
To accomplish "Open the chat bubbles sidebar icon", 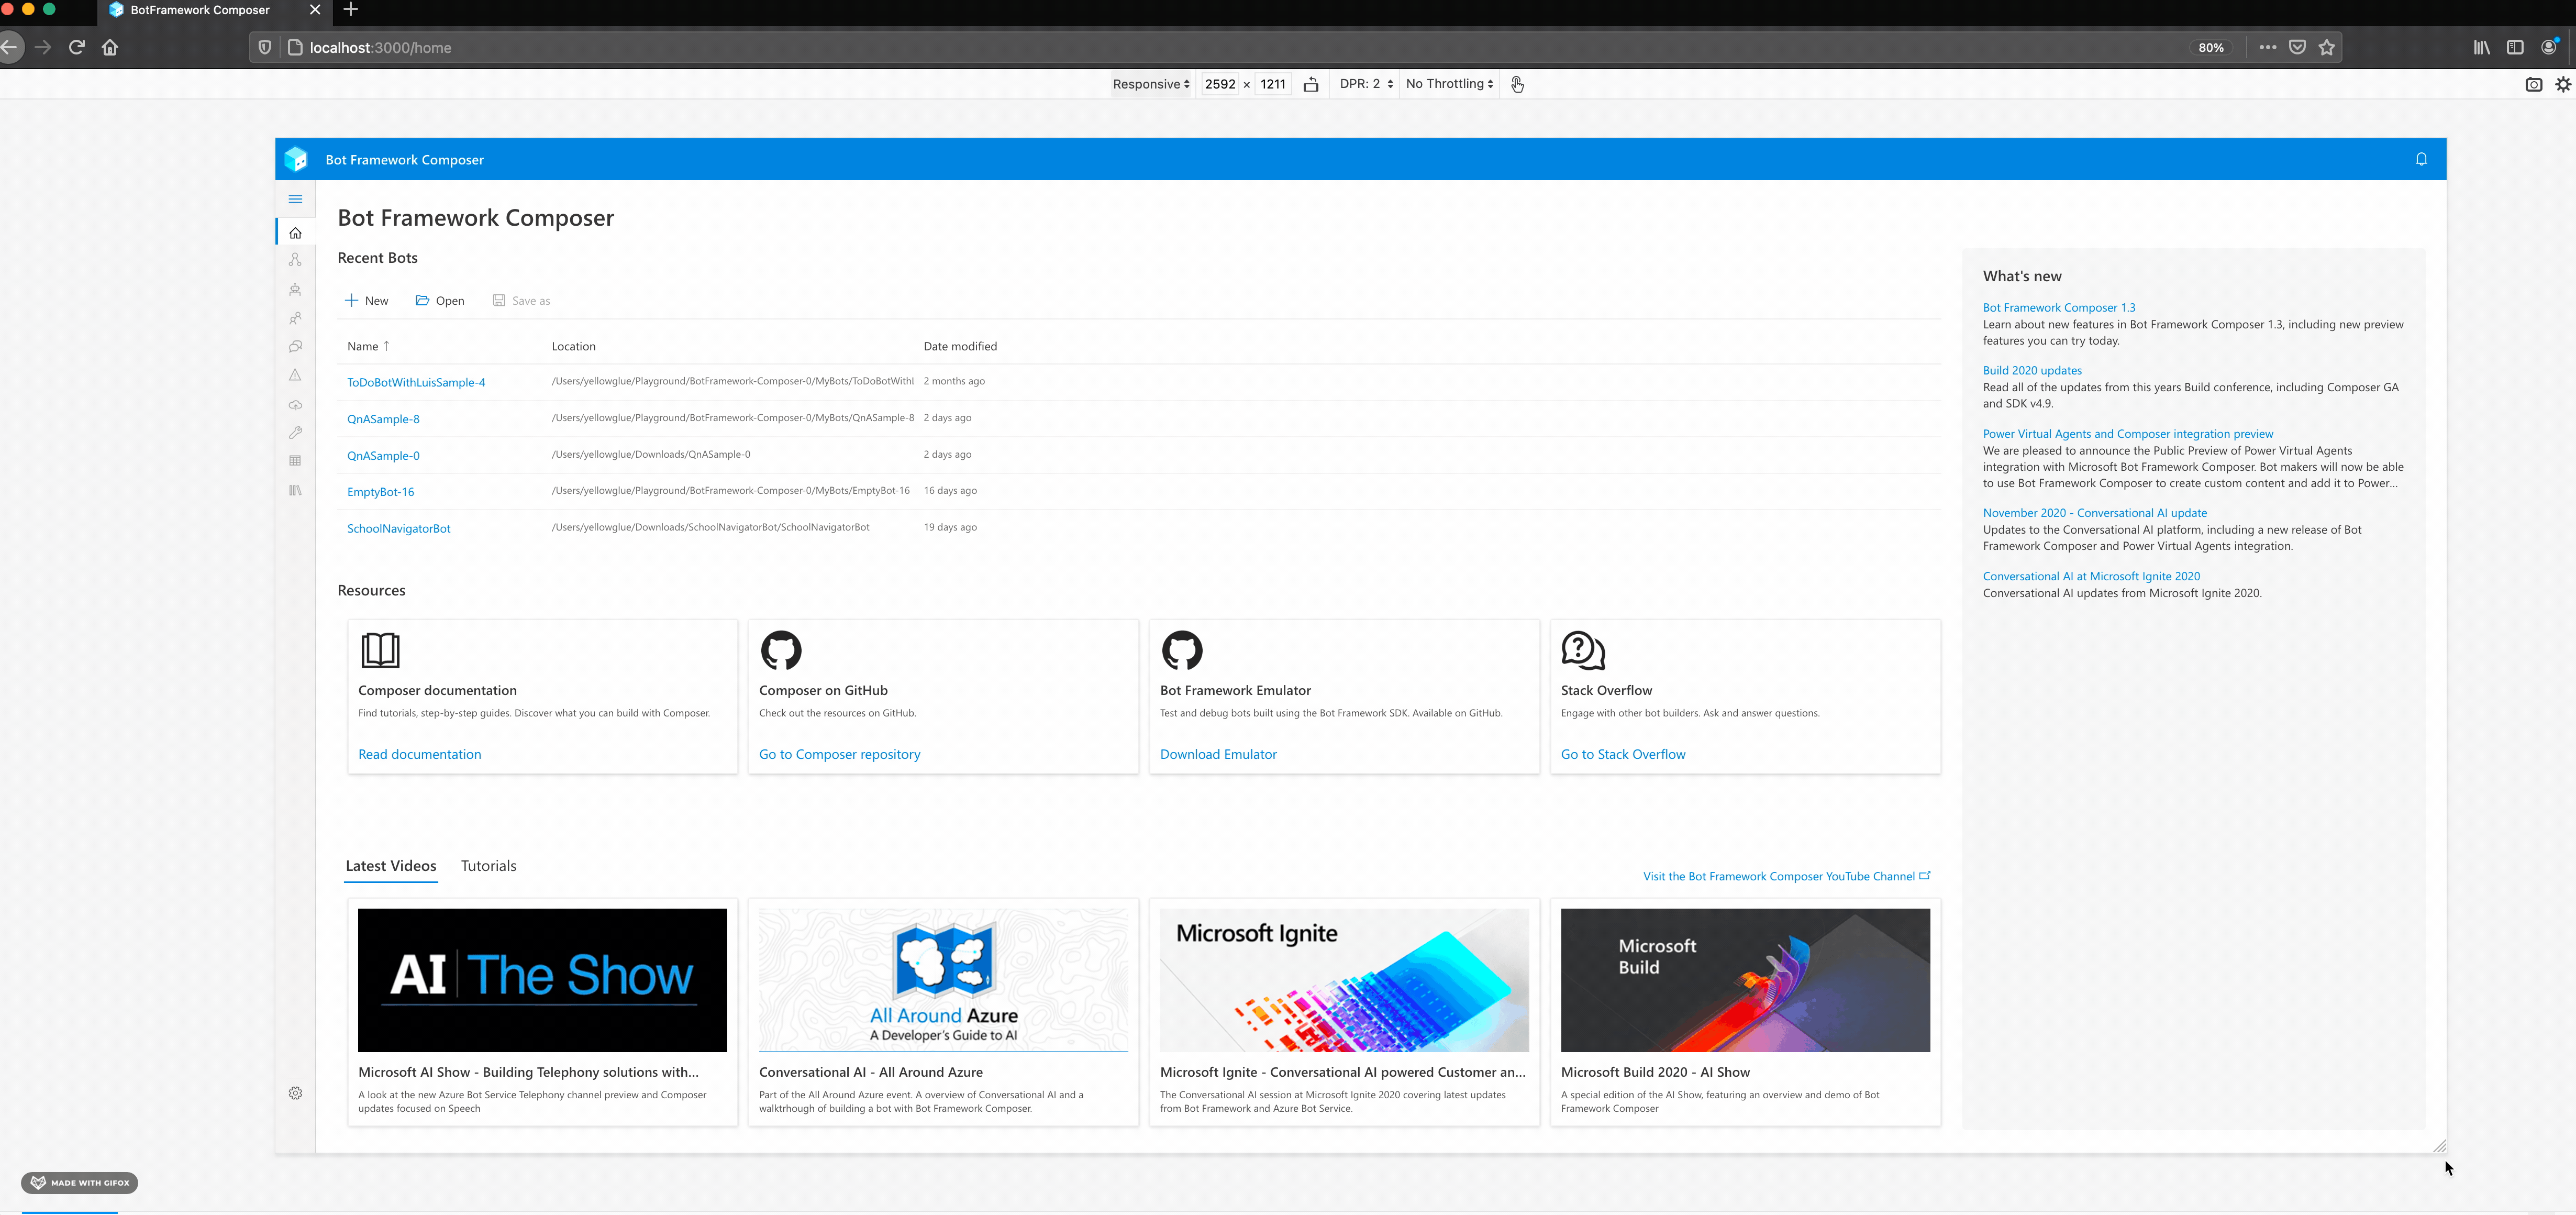I will point(295,347).
